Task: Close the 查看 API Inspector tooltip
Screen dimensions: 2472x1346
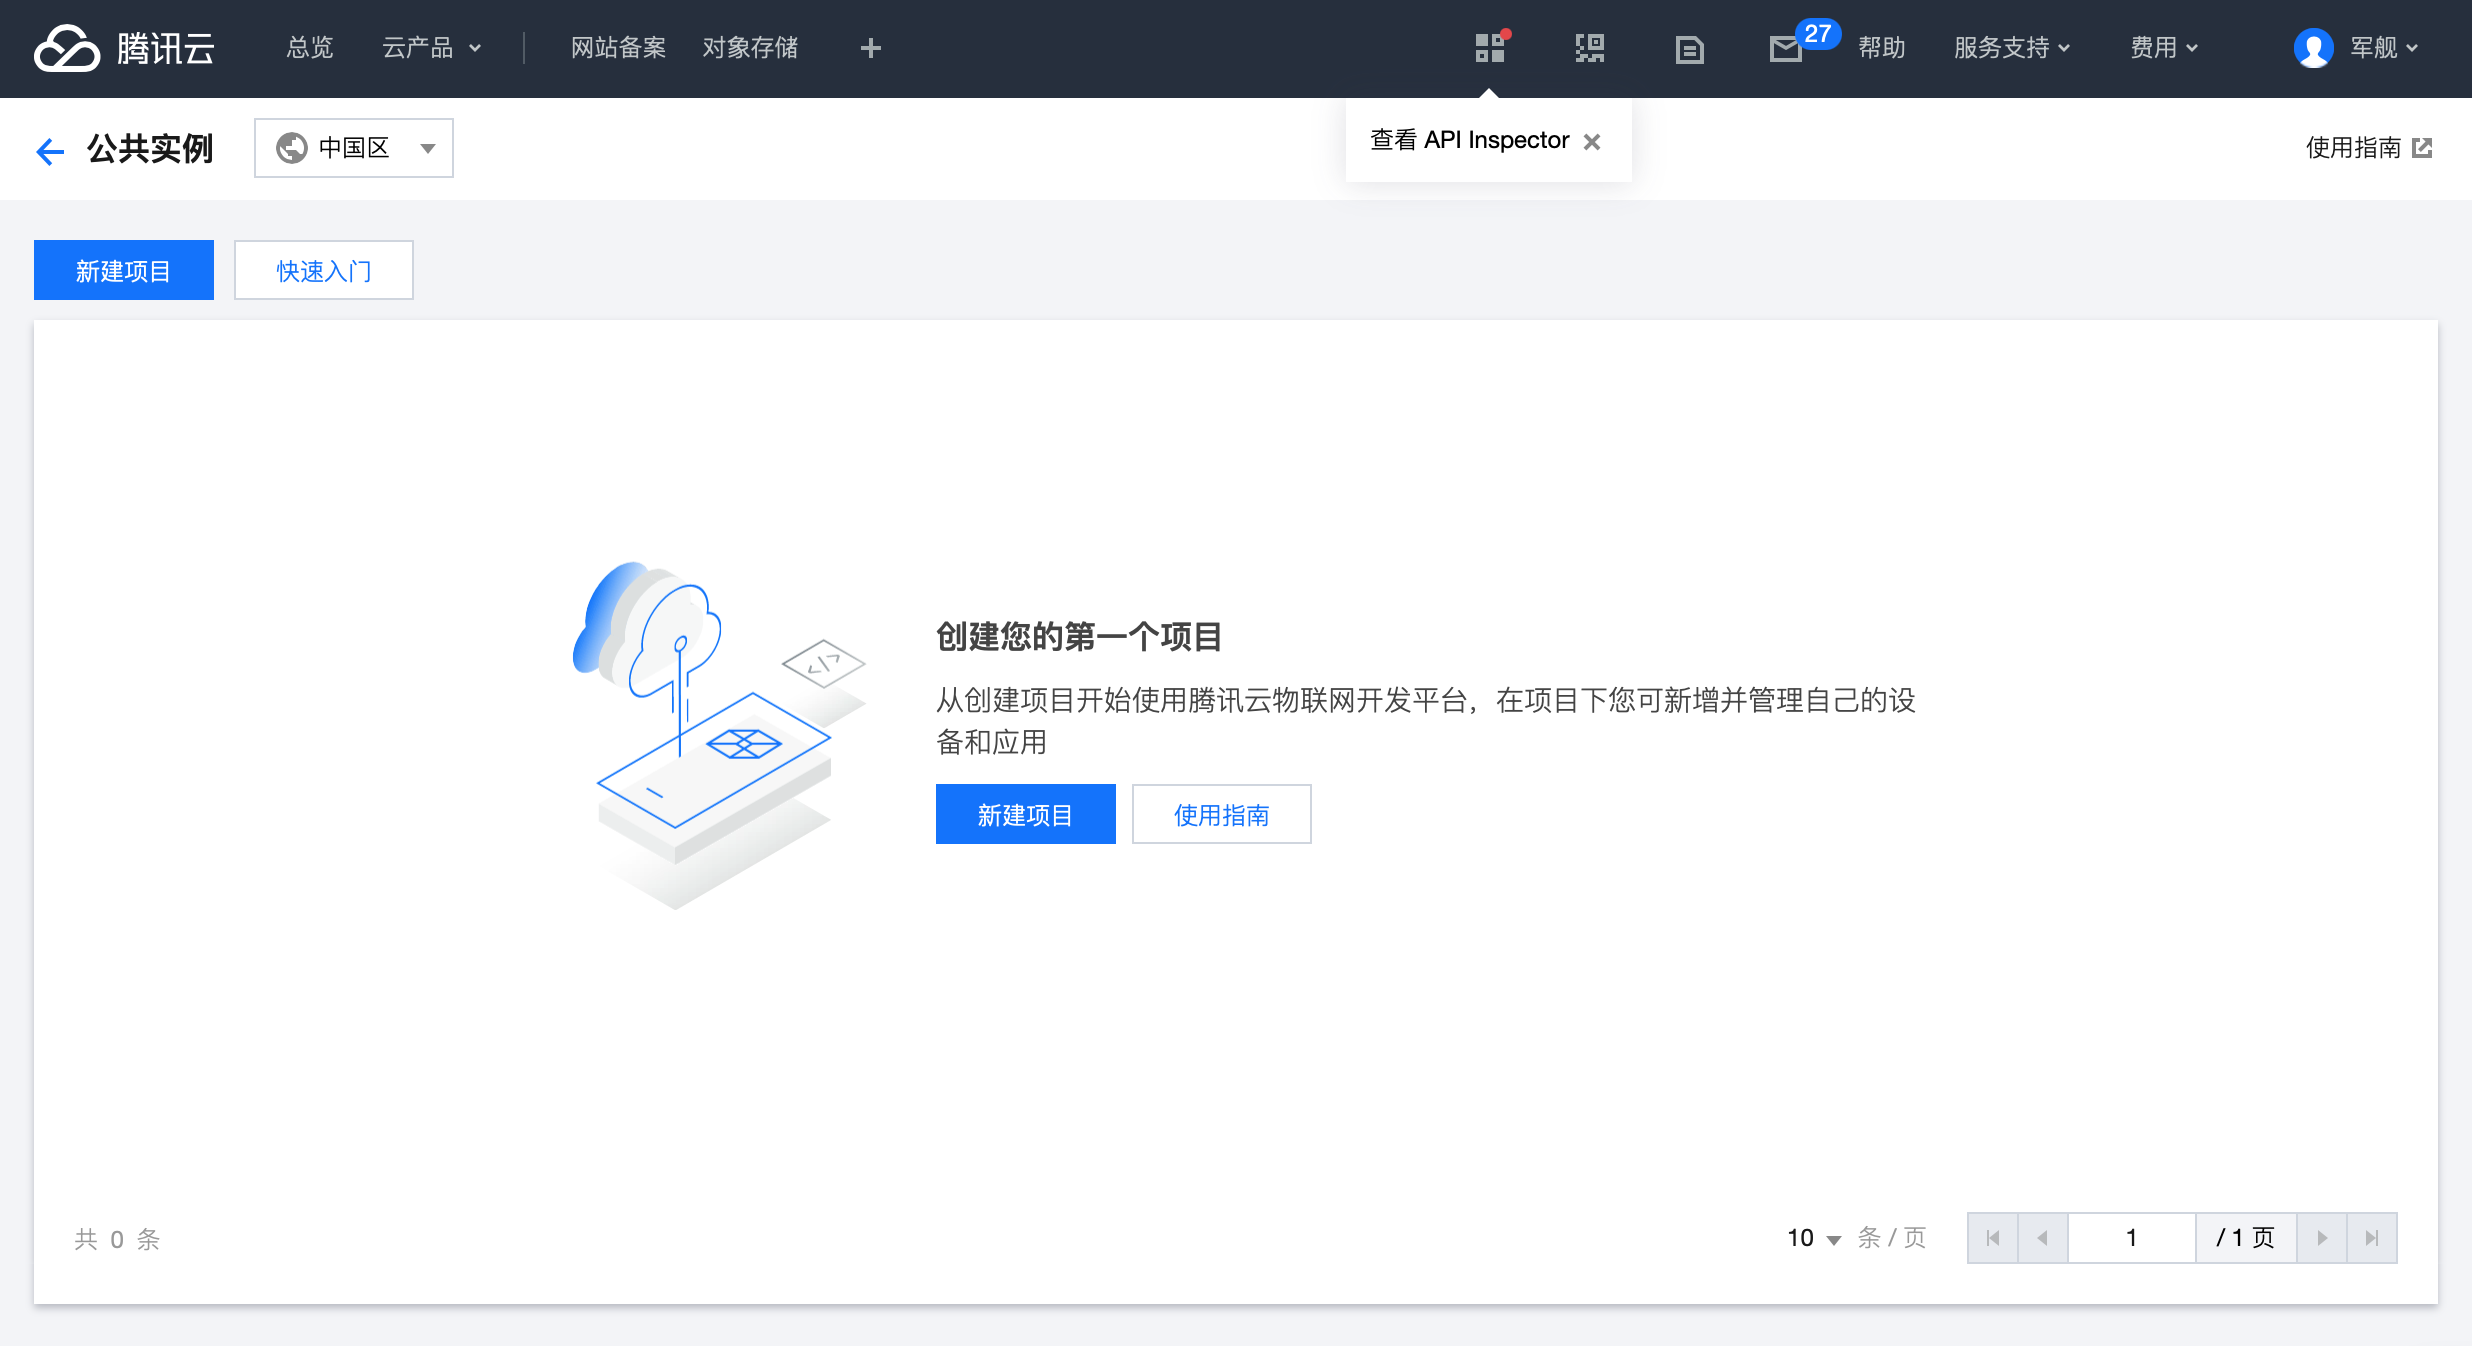Action: [1592, 142]
